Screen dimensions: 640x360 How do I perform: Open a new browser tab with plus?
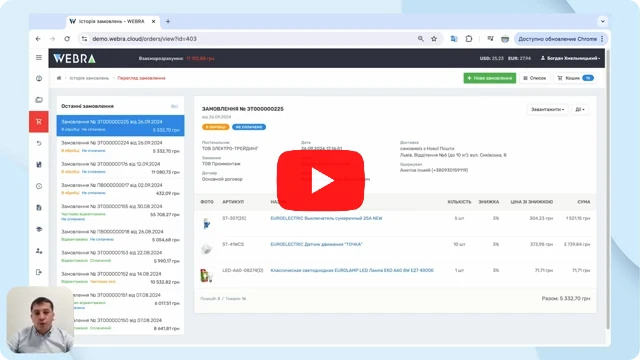click(x=168, y=21)
